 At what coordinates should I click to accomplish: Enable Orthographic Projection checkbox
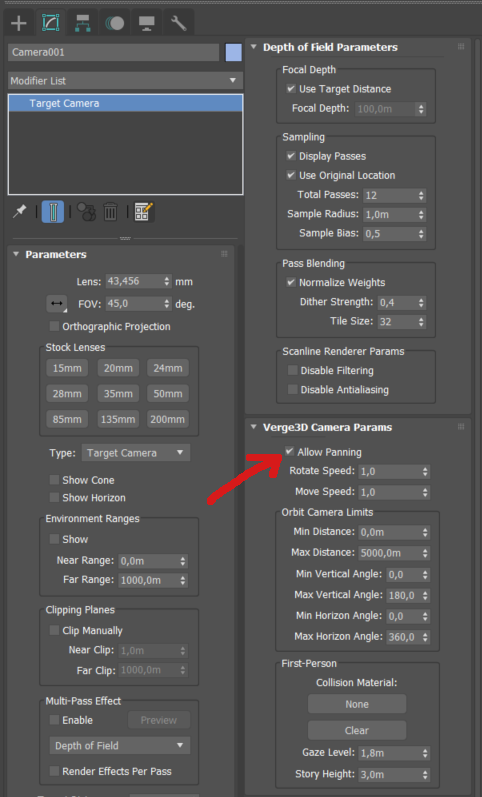point(54,326)
